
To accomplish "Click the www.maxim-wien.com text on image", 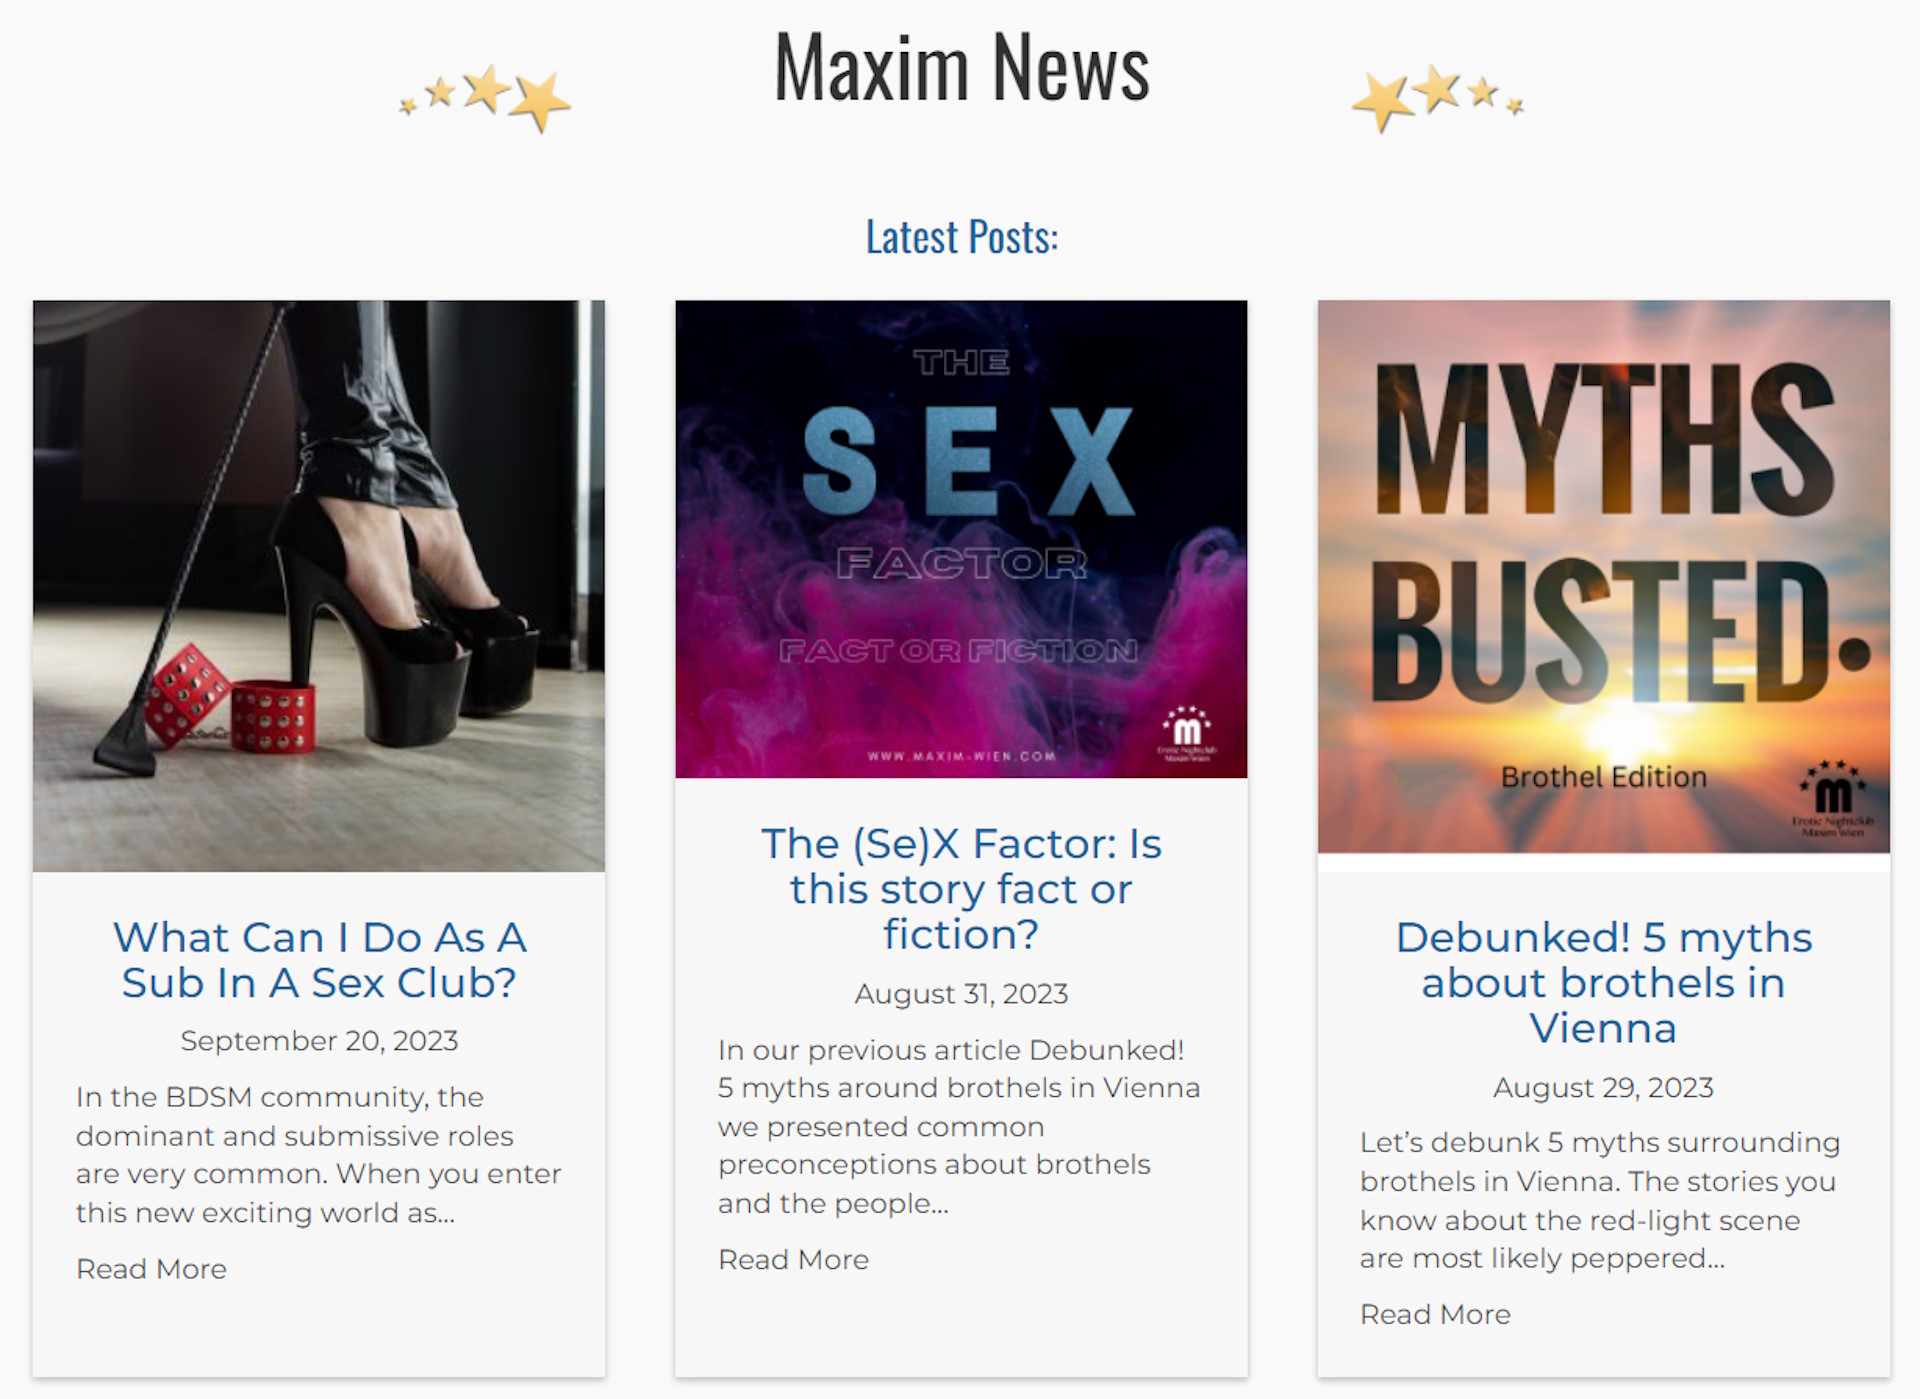I will (962, 756).
